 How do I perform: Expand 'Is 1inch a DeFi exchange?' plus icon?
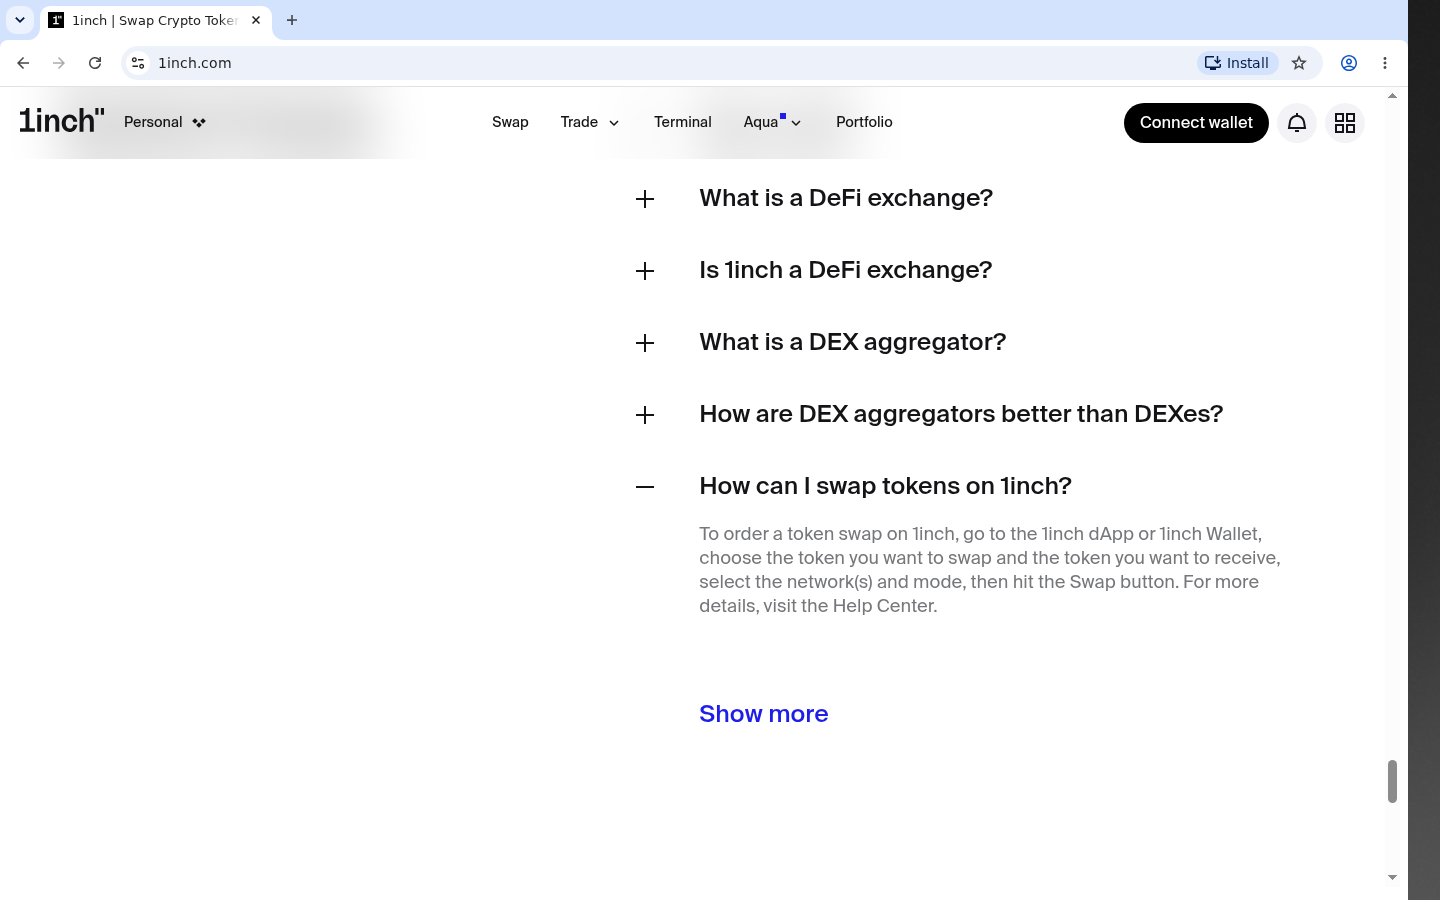tap(645, 271)
